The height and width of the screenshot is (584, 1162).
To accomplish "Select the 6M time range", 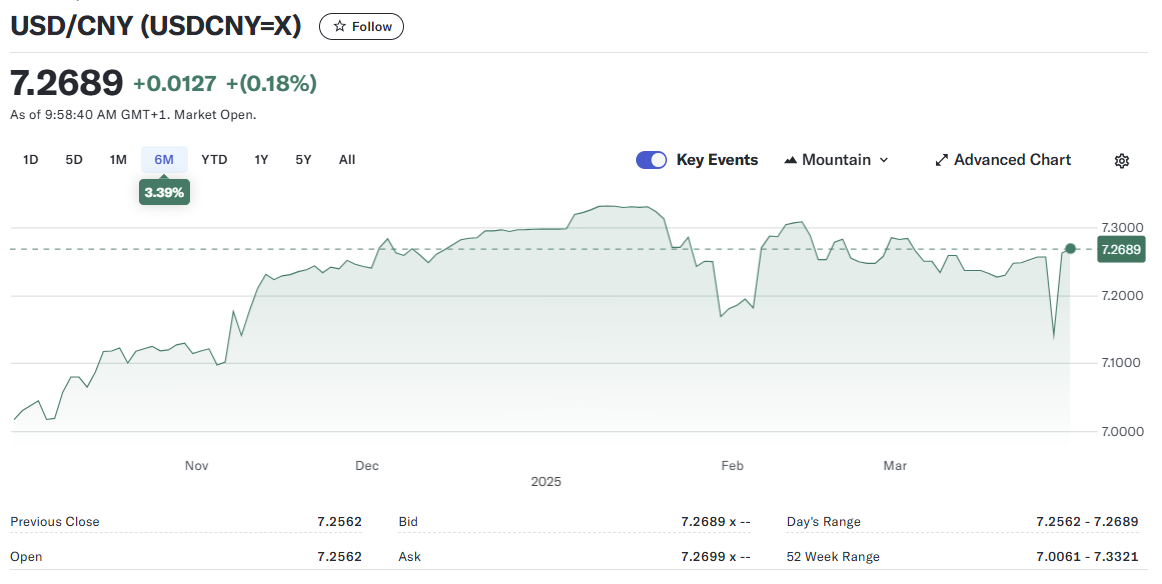I will click(164, 160).
